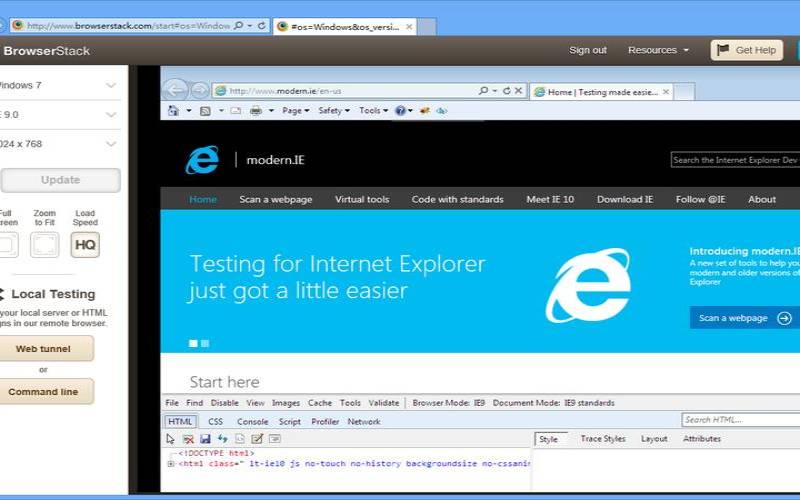Screen dimensions: 800x500
Task: Toggle the HQ Load Speed button
Action: pos(85,245)
